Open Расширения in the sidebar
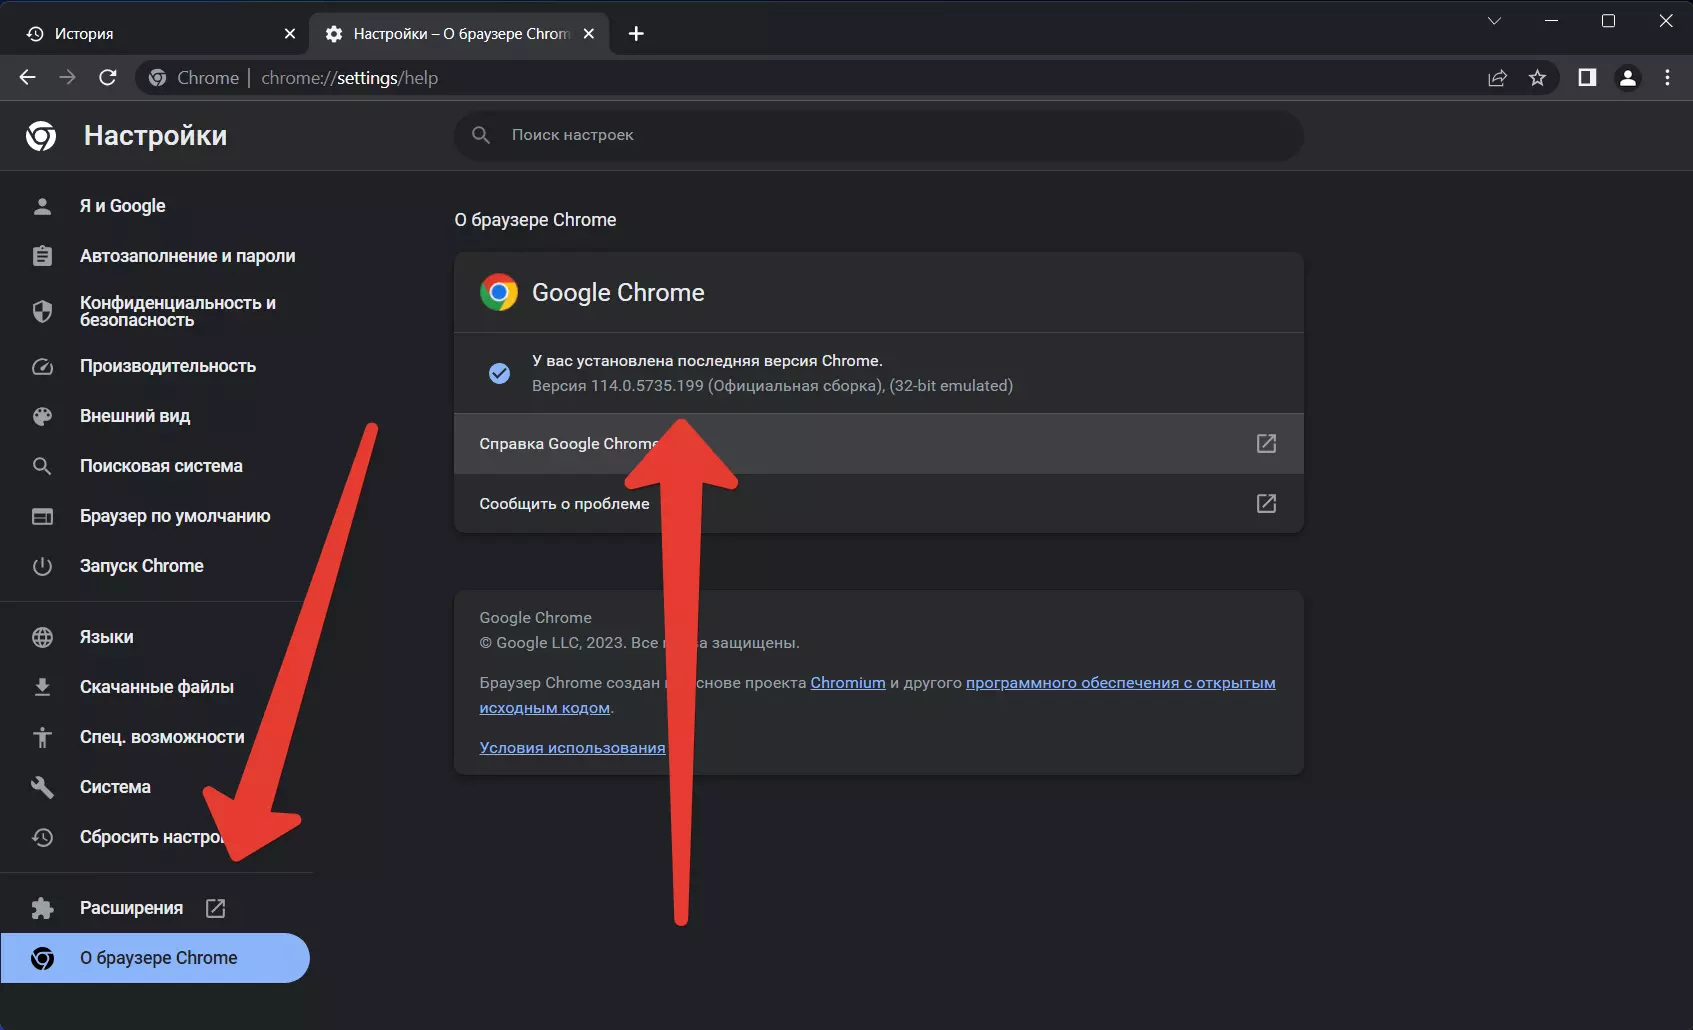The image size is (1693, 1030). click(131, 908)
